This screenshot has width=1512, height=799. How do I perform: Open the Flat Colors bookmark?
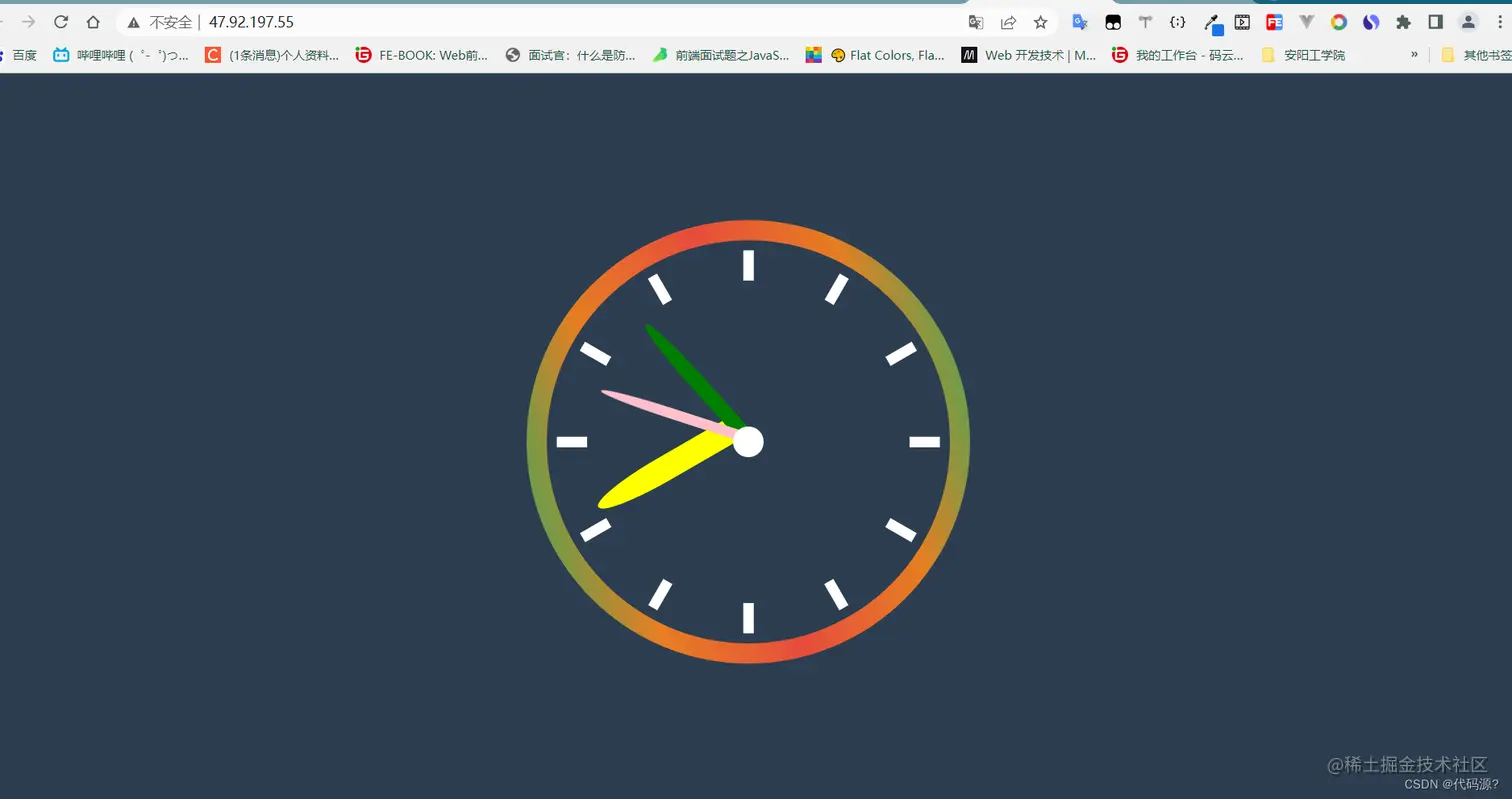tap(888, 55)
